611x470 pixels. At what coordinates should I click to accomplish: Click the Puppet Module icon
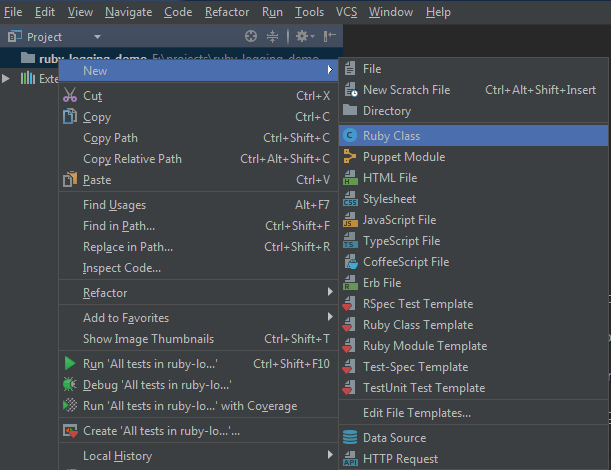350,156
